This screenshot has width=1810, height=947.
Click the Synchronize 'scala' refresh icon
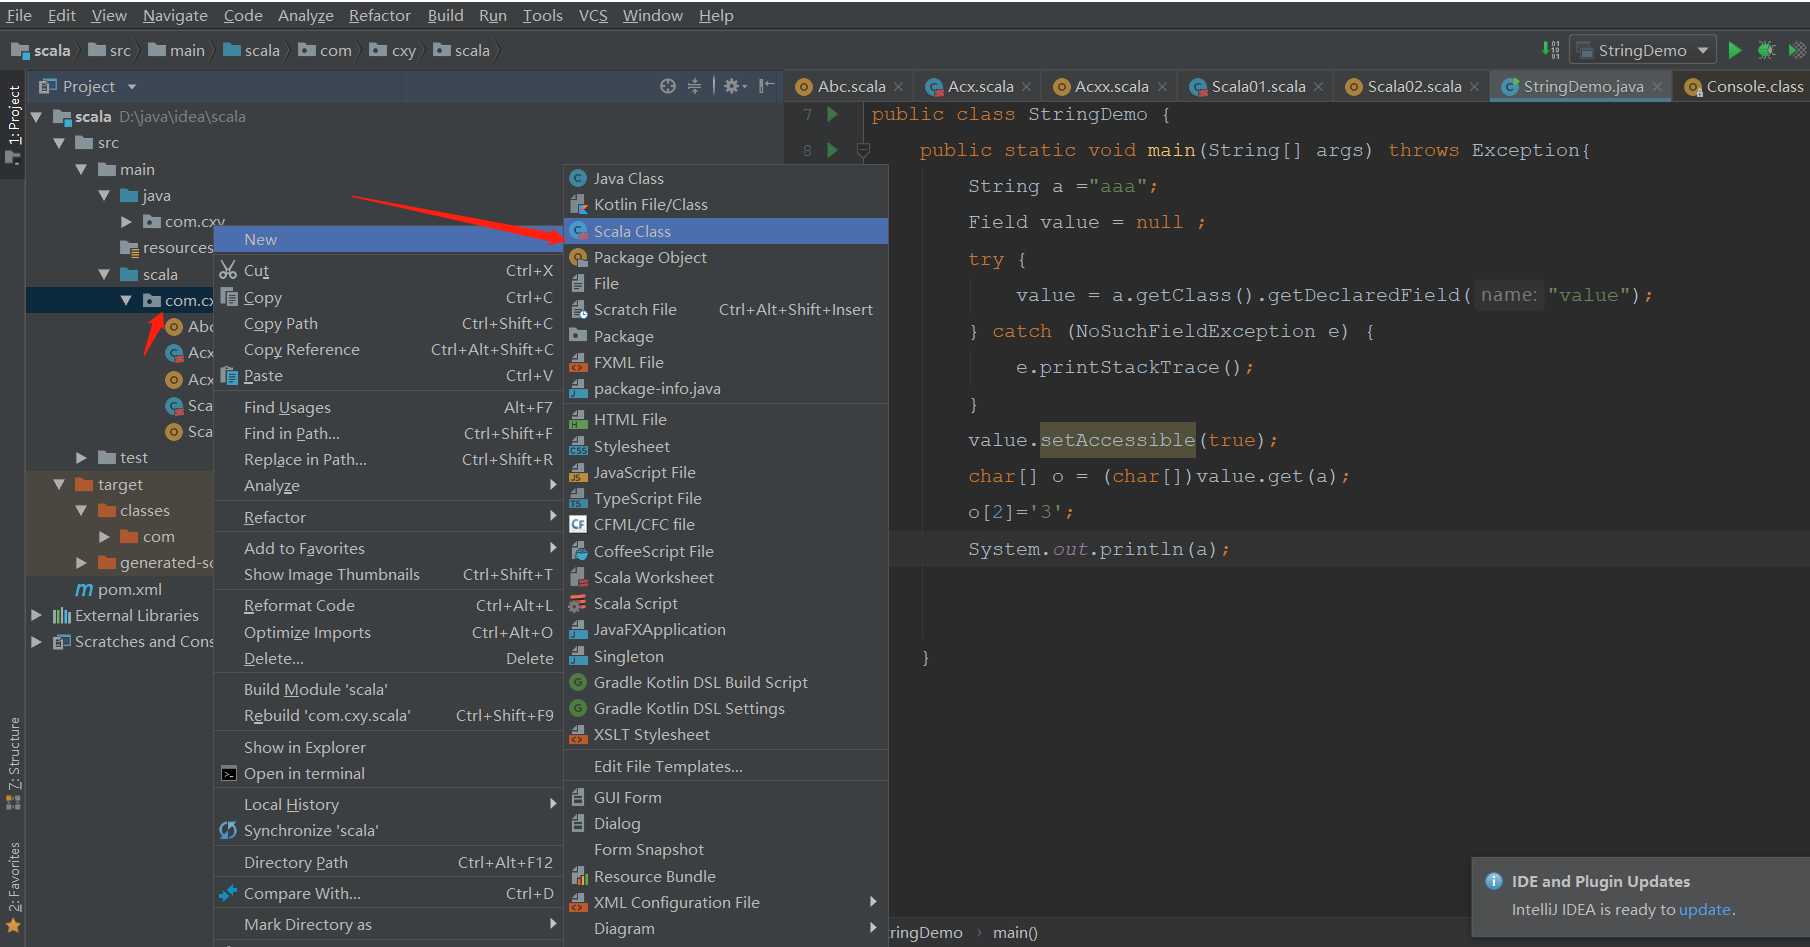click(x=228, y=830)
